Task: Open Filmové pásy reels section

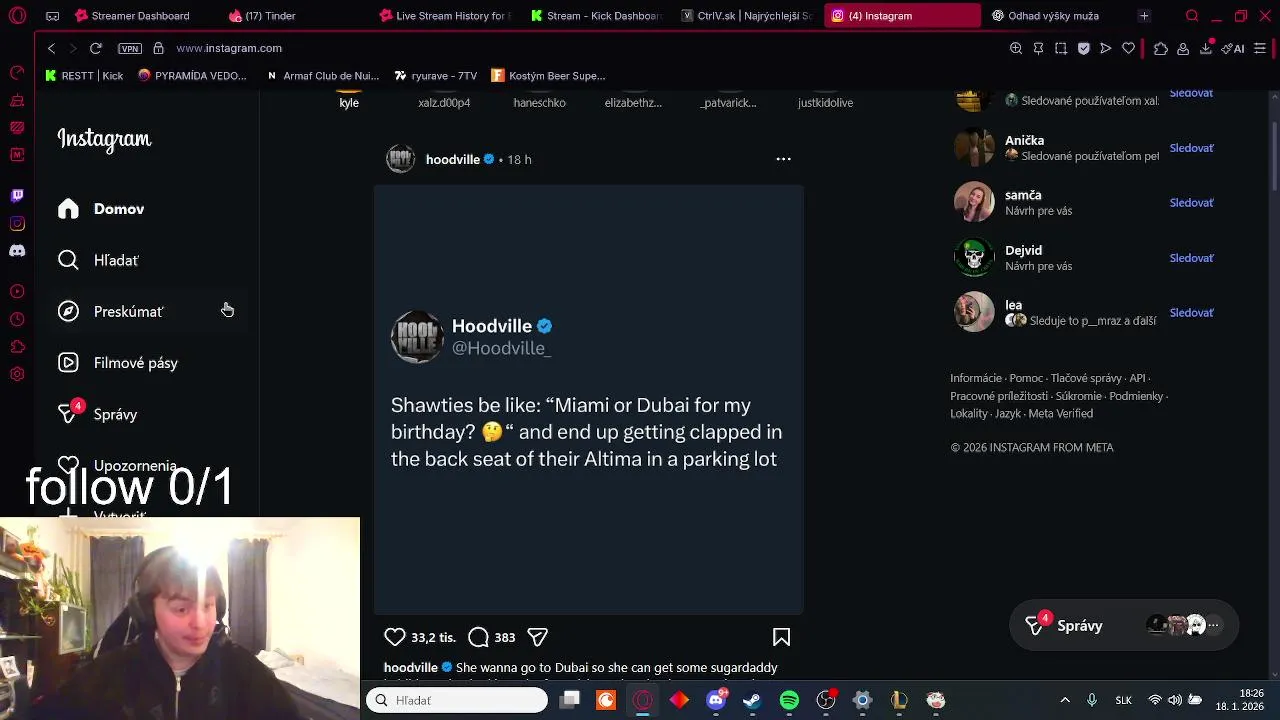Action: click(117, 363)
